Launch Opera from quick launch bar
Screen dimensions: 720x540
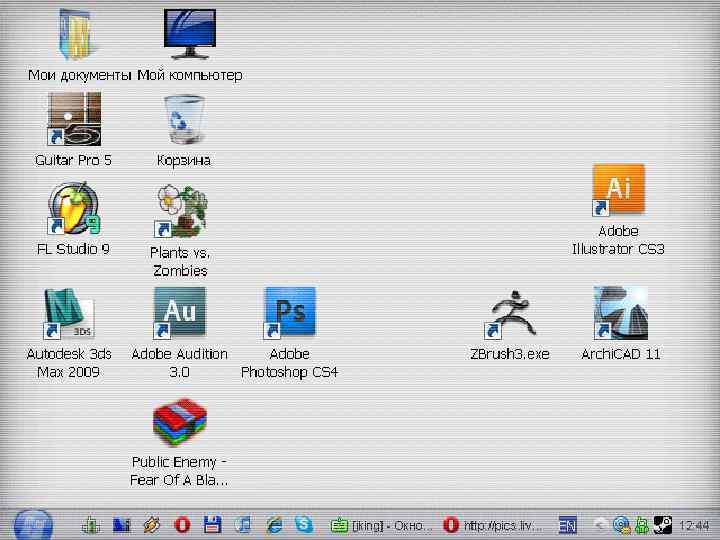pyautogui.click(x=182, y=524)
